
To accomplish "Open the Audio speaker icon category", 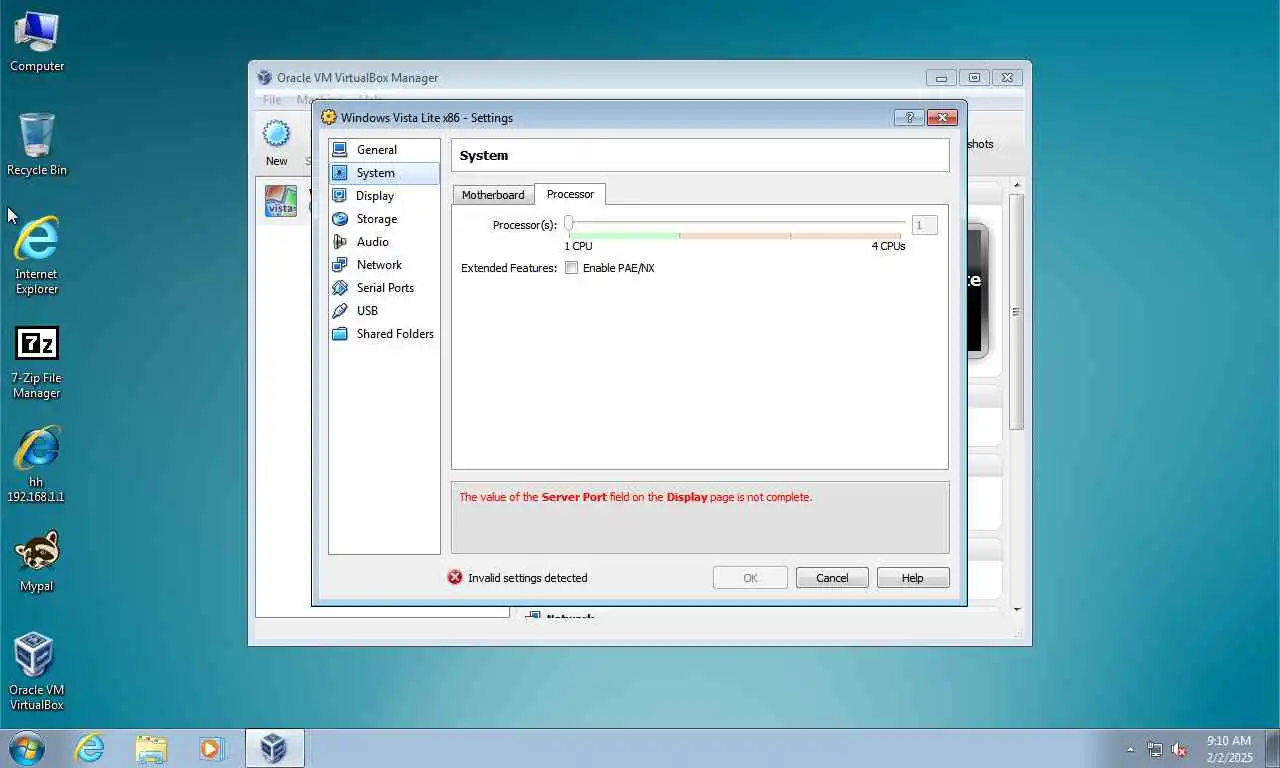I will [x=340, y=242].
